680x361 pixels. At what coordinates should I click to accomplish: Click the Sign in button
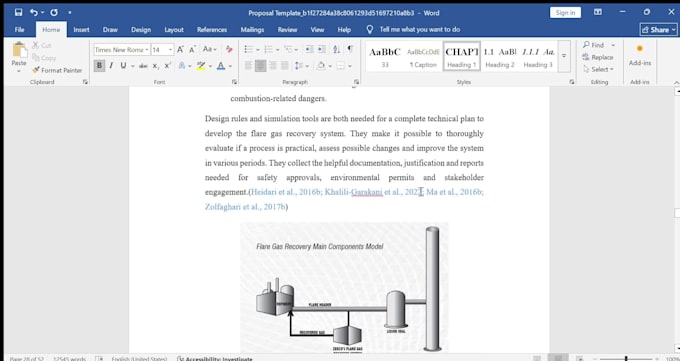pyautogui.click(x=565, y=13)
